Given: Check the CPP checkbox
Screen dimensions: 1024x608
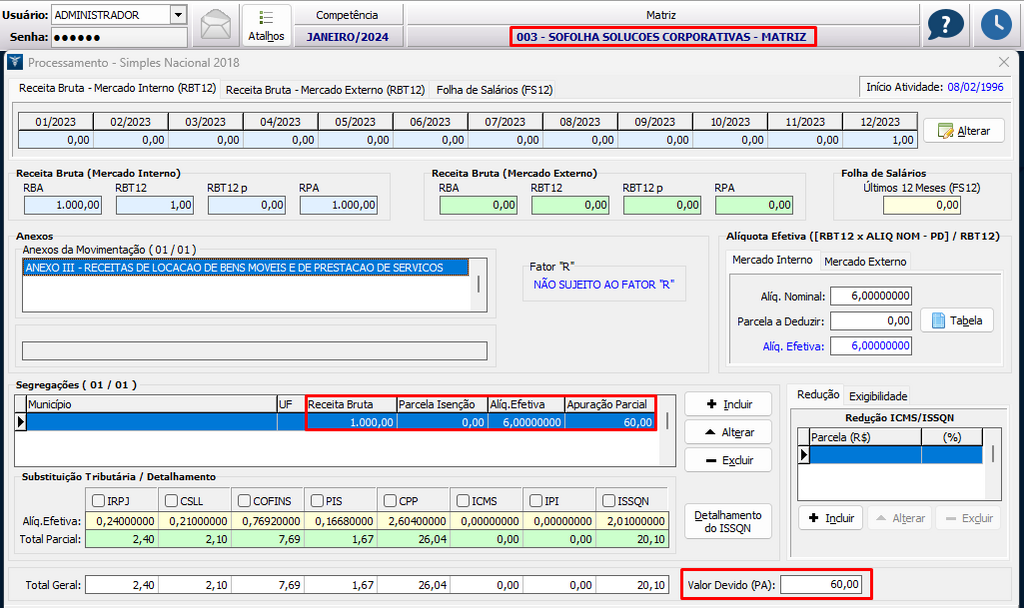Looking at the screenshot, I should click(391, 500).
